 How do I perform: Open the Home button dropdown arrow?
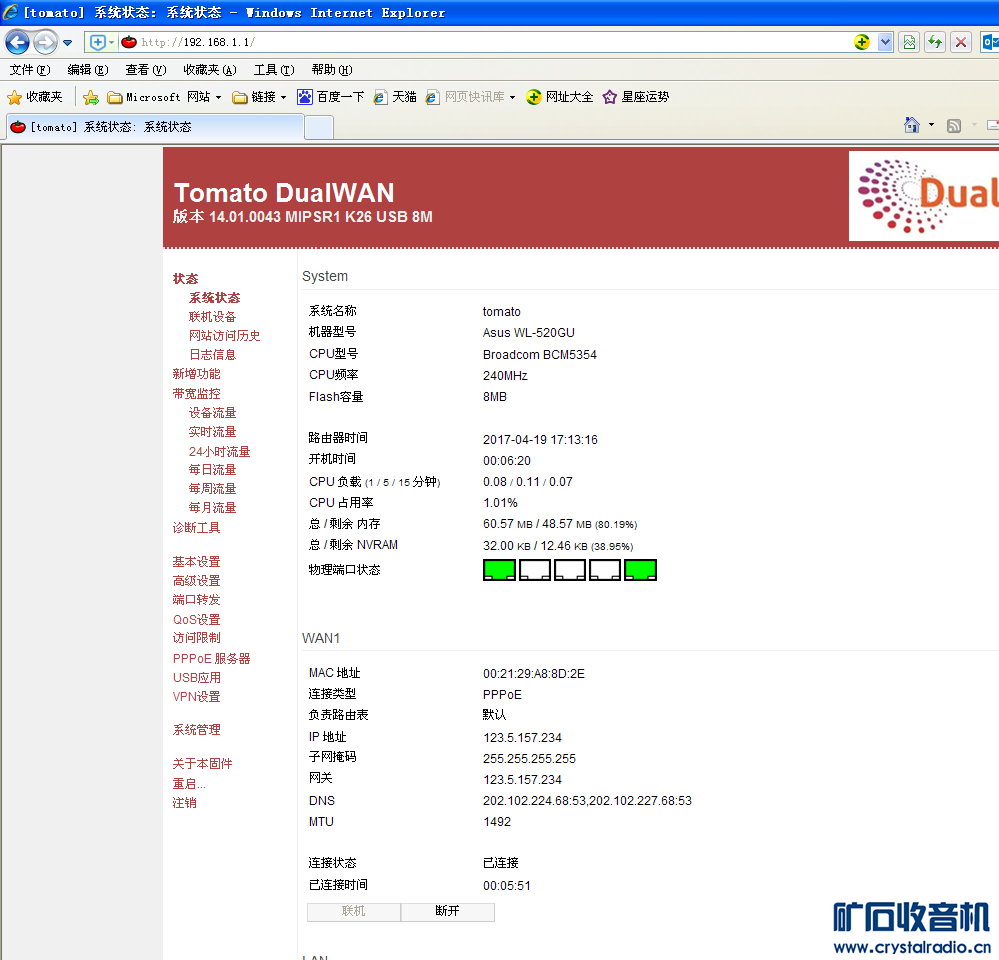pos(931,125)
